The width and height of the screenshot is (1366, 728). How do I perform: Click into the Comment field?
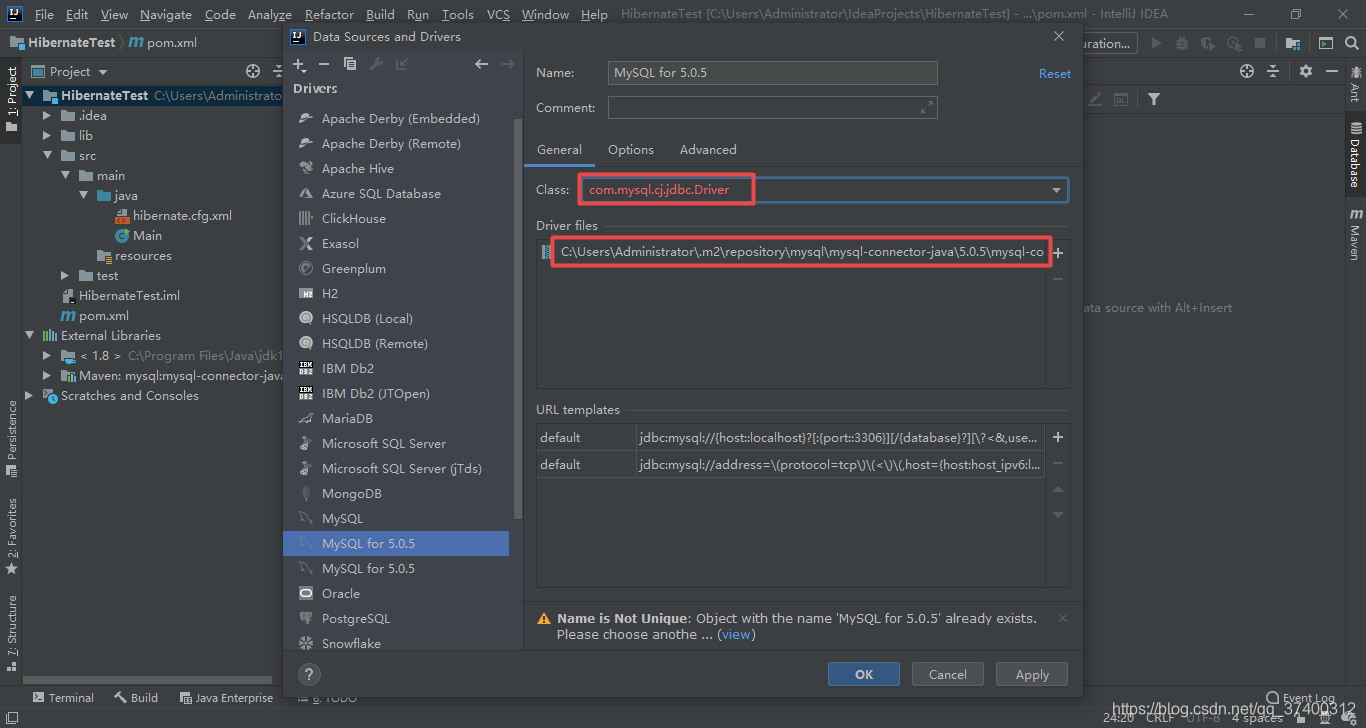coord(772,107)
